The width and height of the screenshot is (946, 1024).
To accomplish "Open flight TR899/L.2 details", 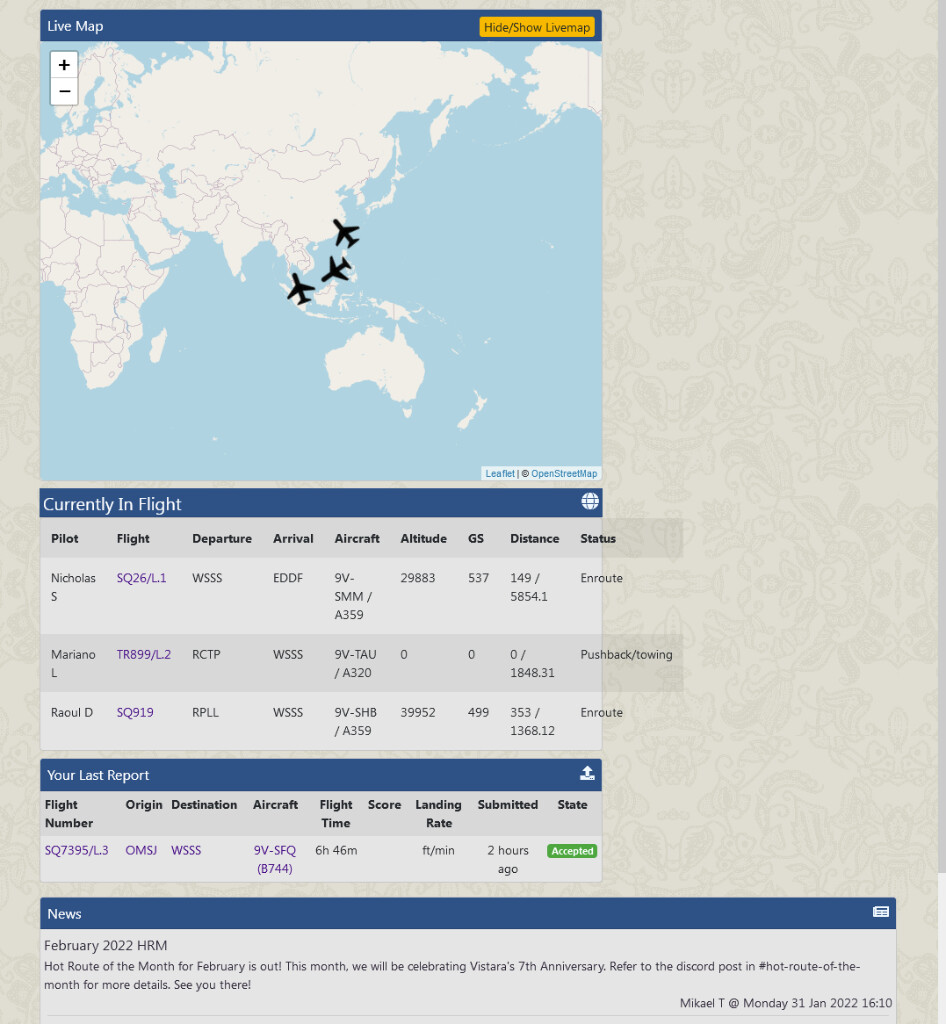I will click(143, 655).
